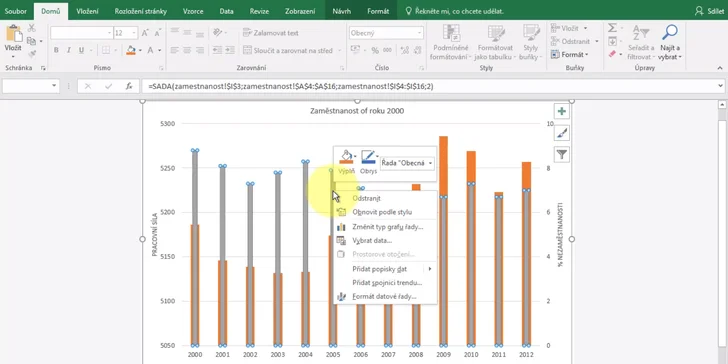
Task: Collapse the ribbon arrow
Action: click(720, 68)
